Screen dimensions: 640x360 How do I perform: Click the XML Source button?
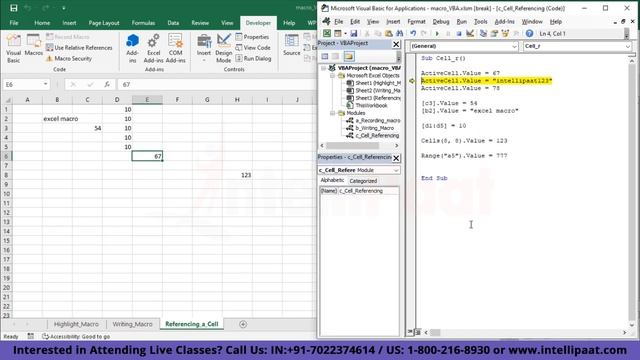point(291,45)
